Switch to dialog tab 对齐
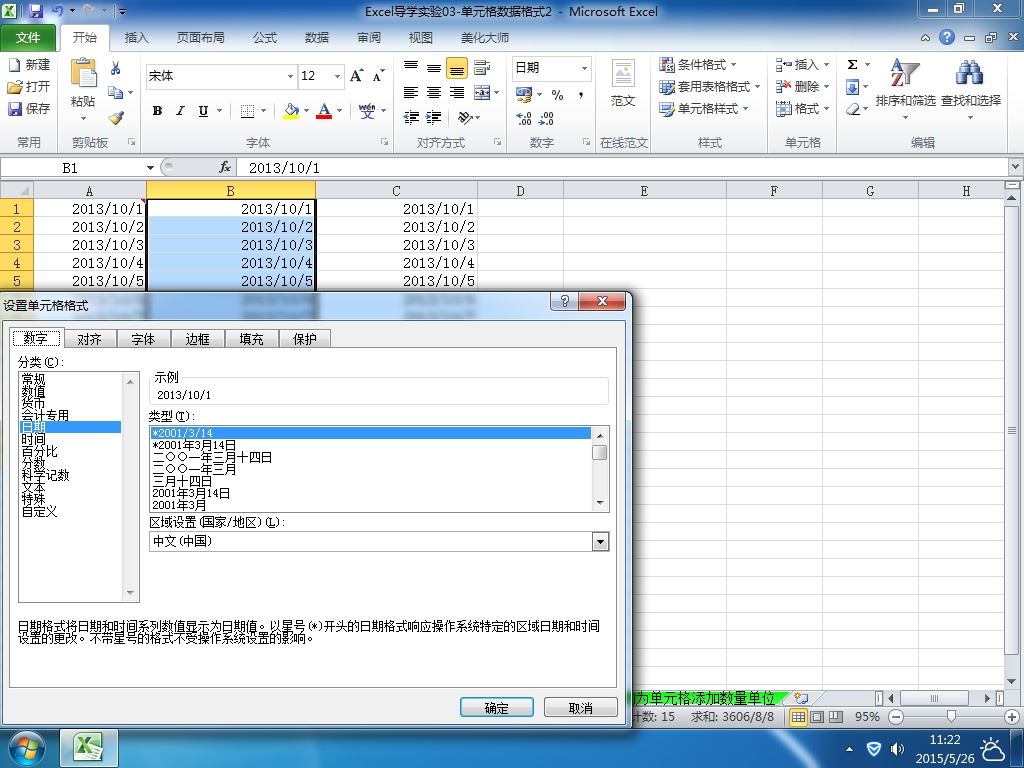 click(x=89, y=339)
